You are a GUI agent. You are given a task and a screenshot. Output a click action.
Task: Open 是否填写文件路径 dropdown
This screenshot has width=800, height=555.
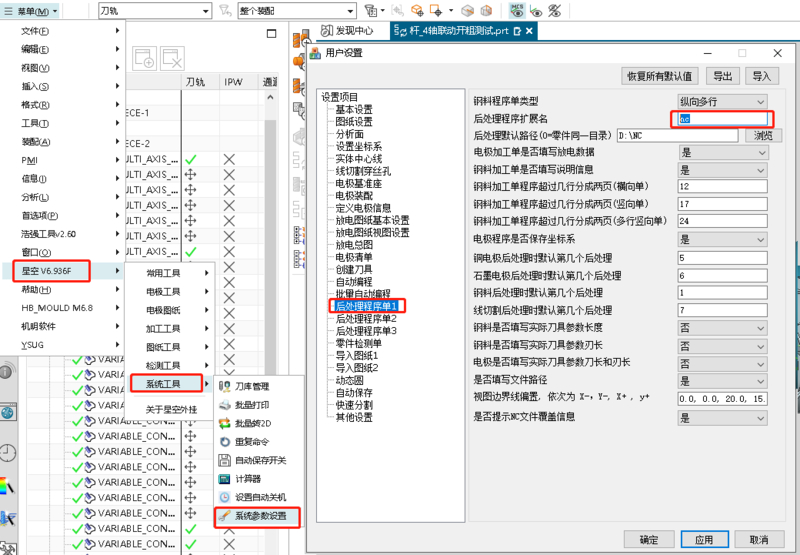click(x=722, y=381)
